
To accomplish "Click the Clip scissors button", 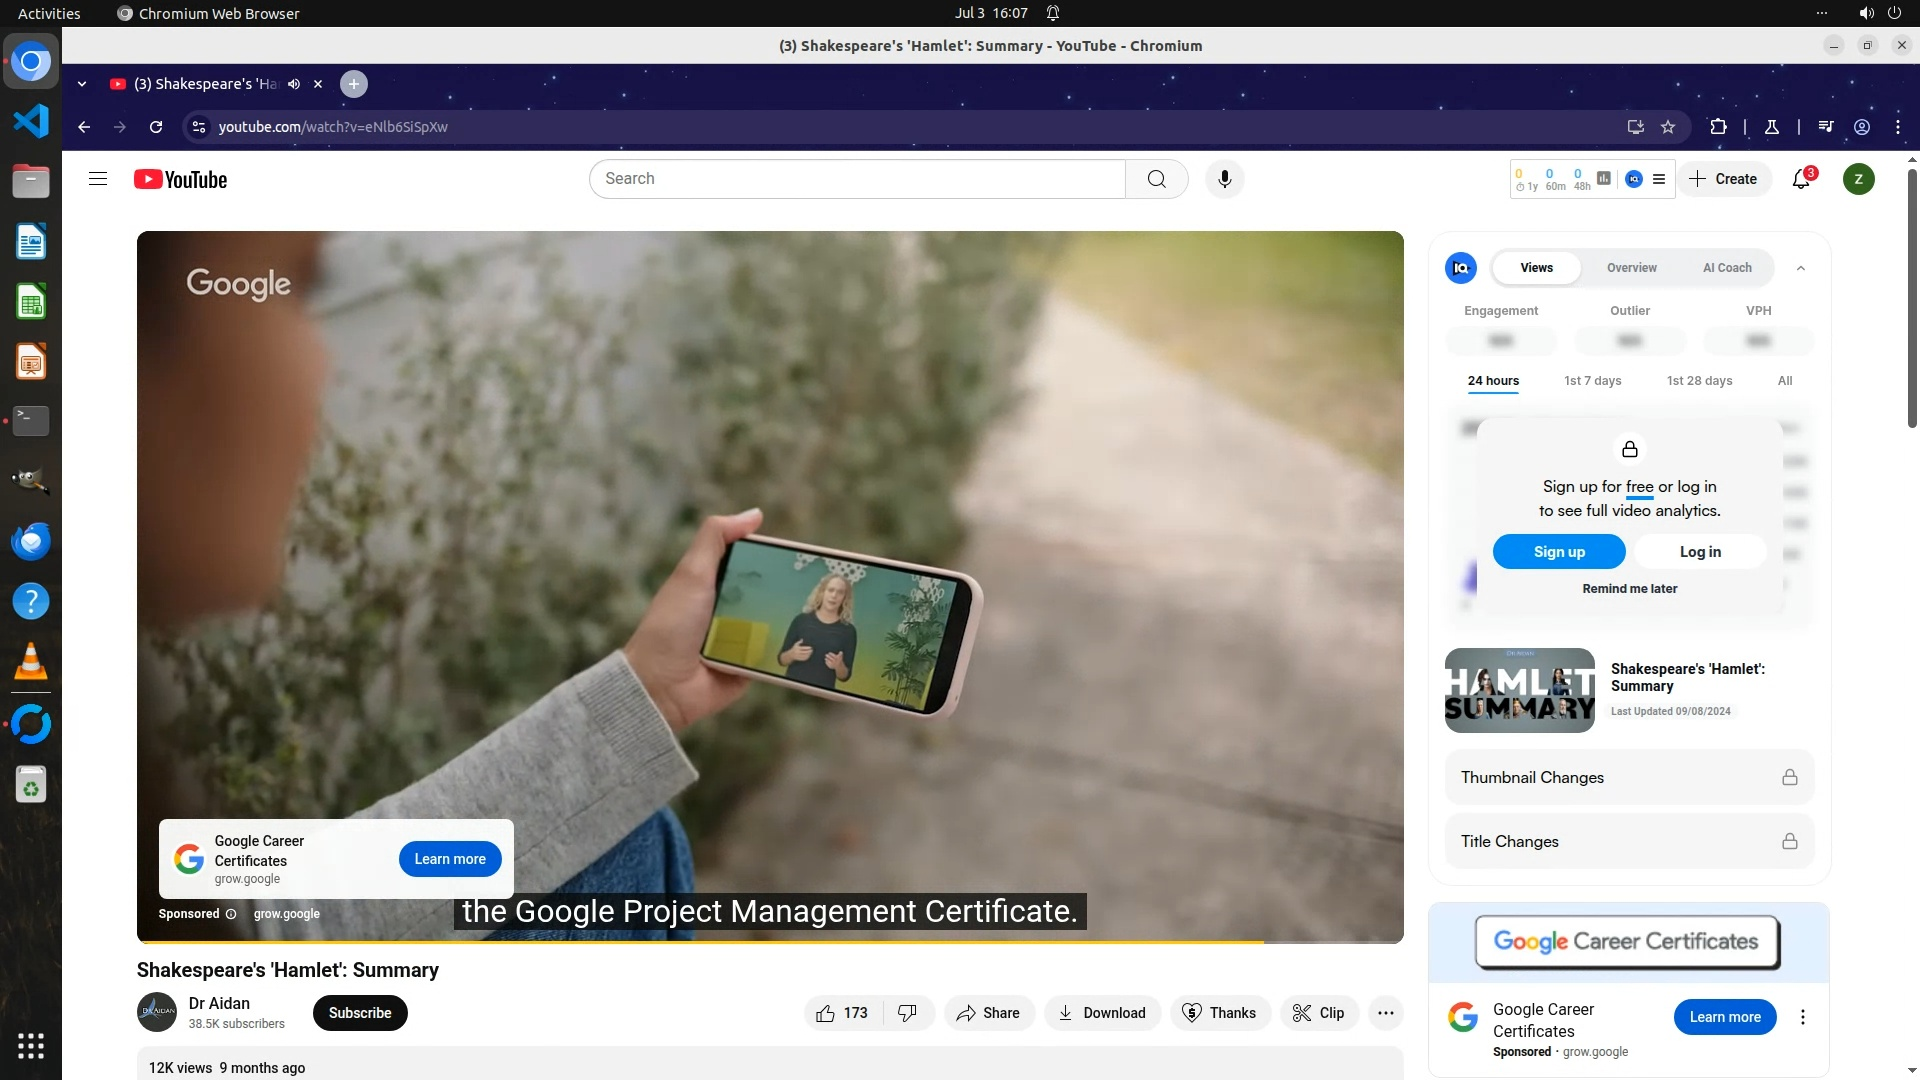I will [x=1318, y=1013].
